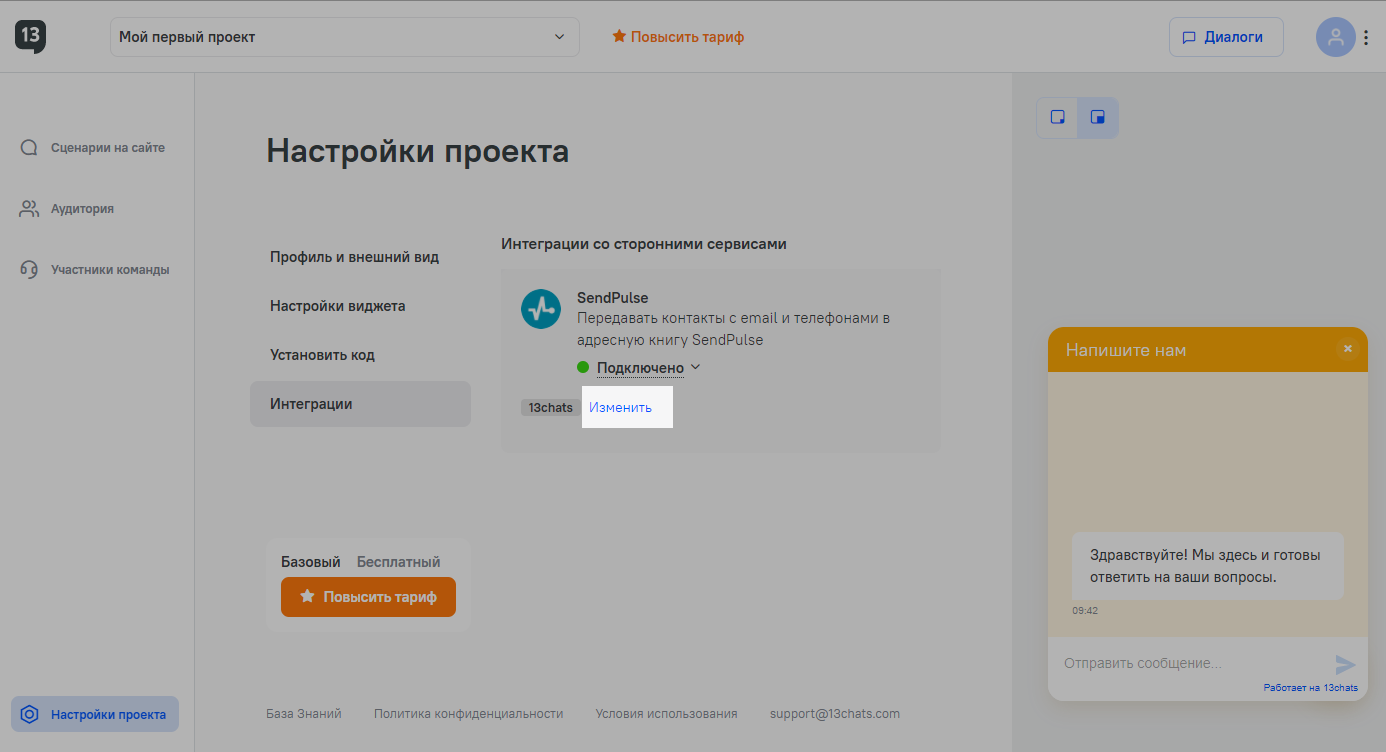Screen dimensions: 1386x752
Task: Switch to Профиль и внешний вид tab
Action: [x=354, y=257]
